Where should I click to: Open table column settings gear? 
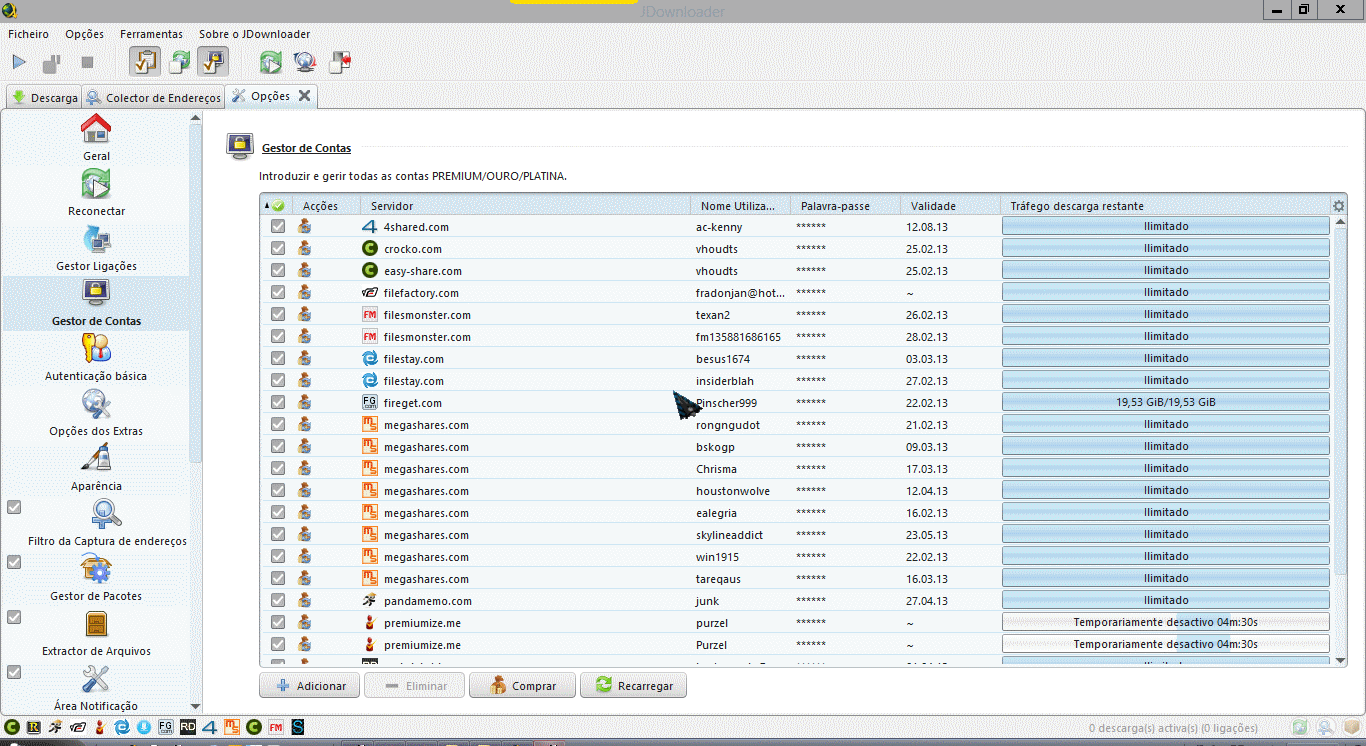[x=1339, y=206]
